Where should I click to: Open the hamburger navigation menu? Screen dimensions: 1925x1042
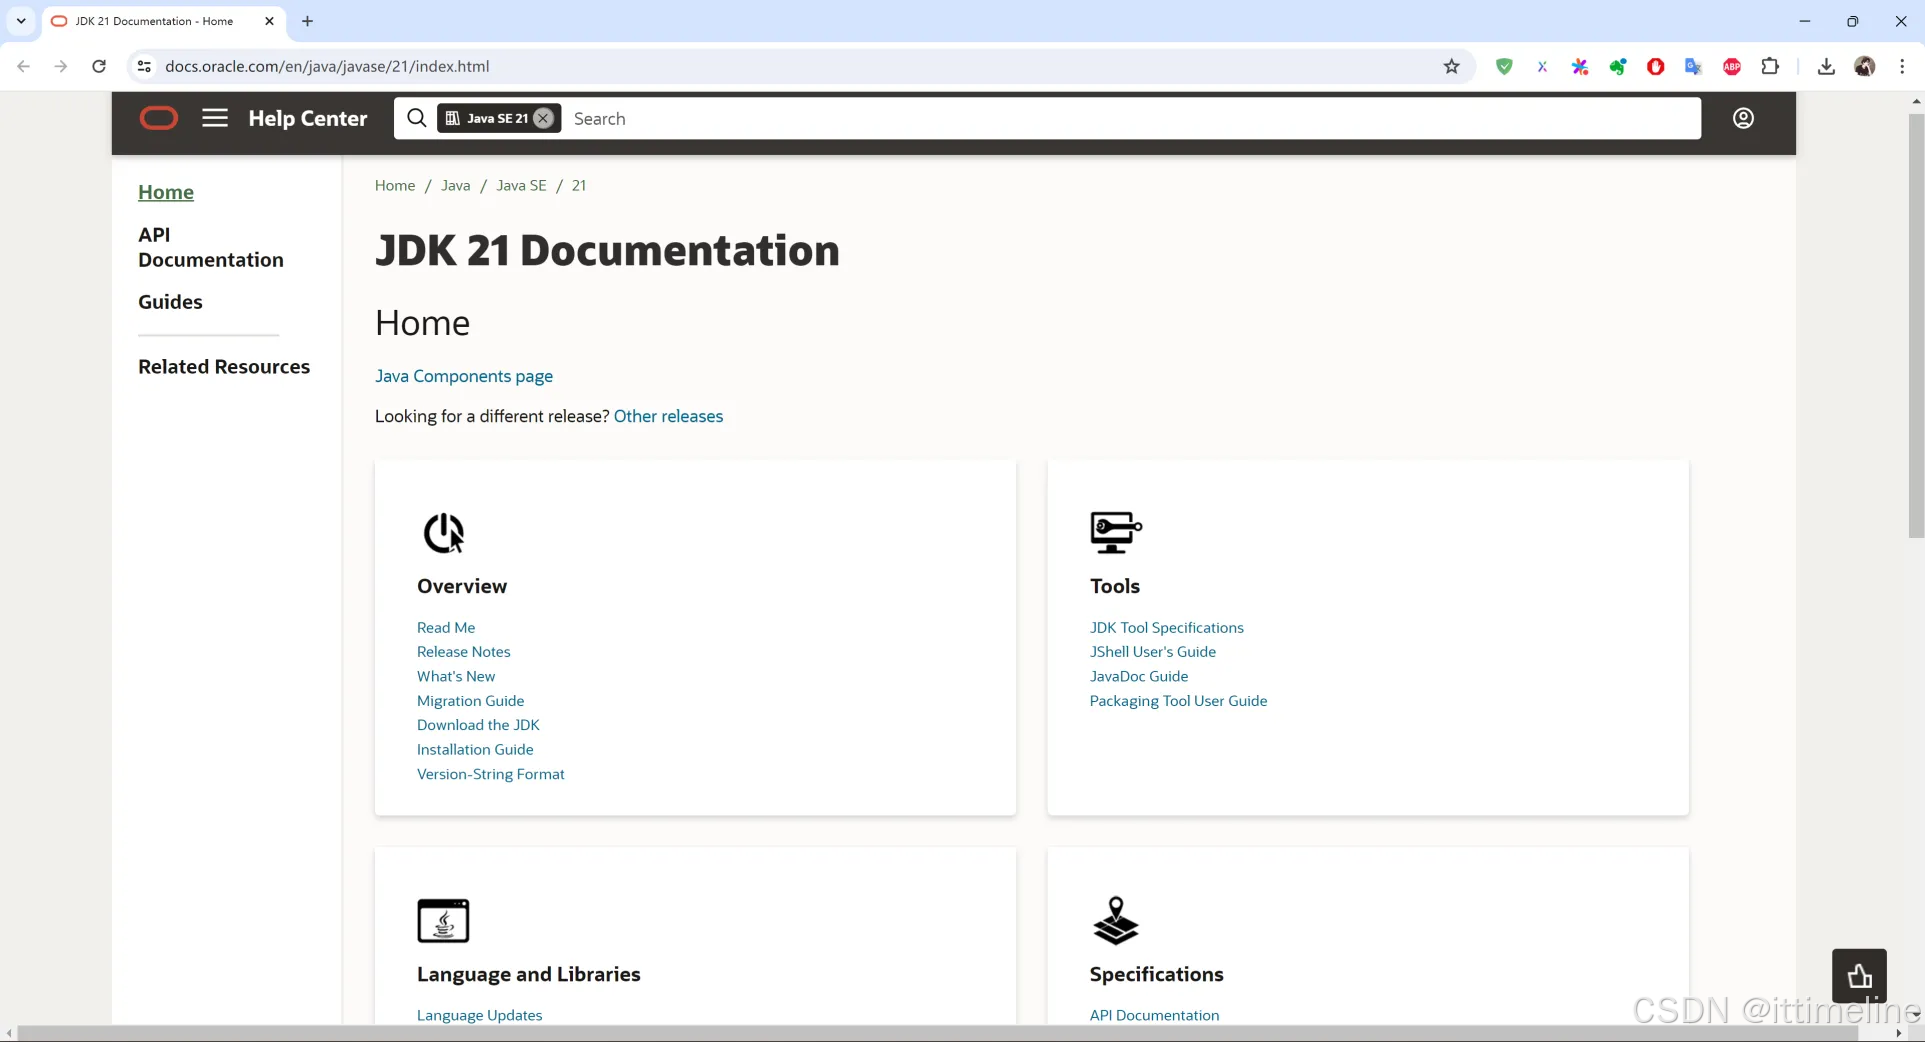pos(215,118)
